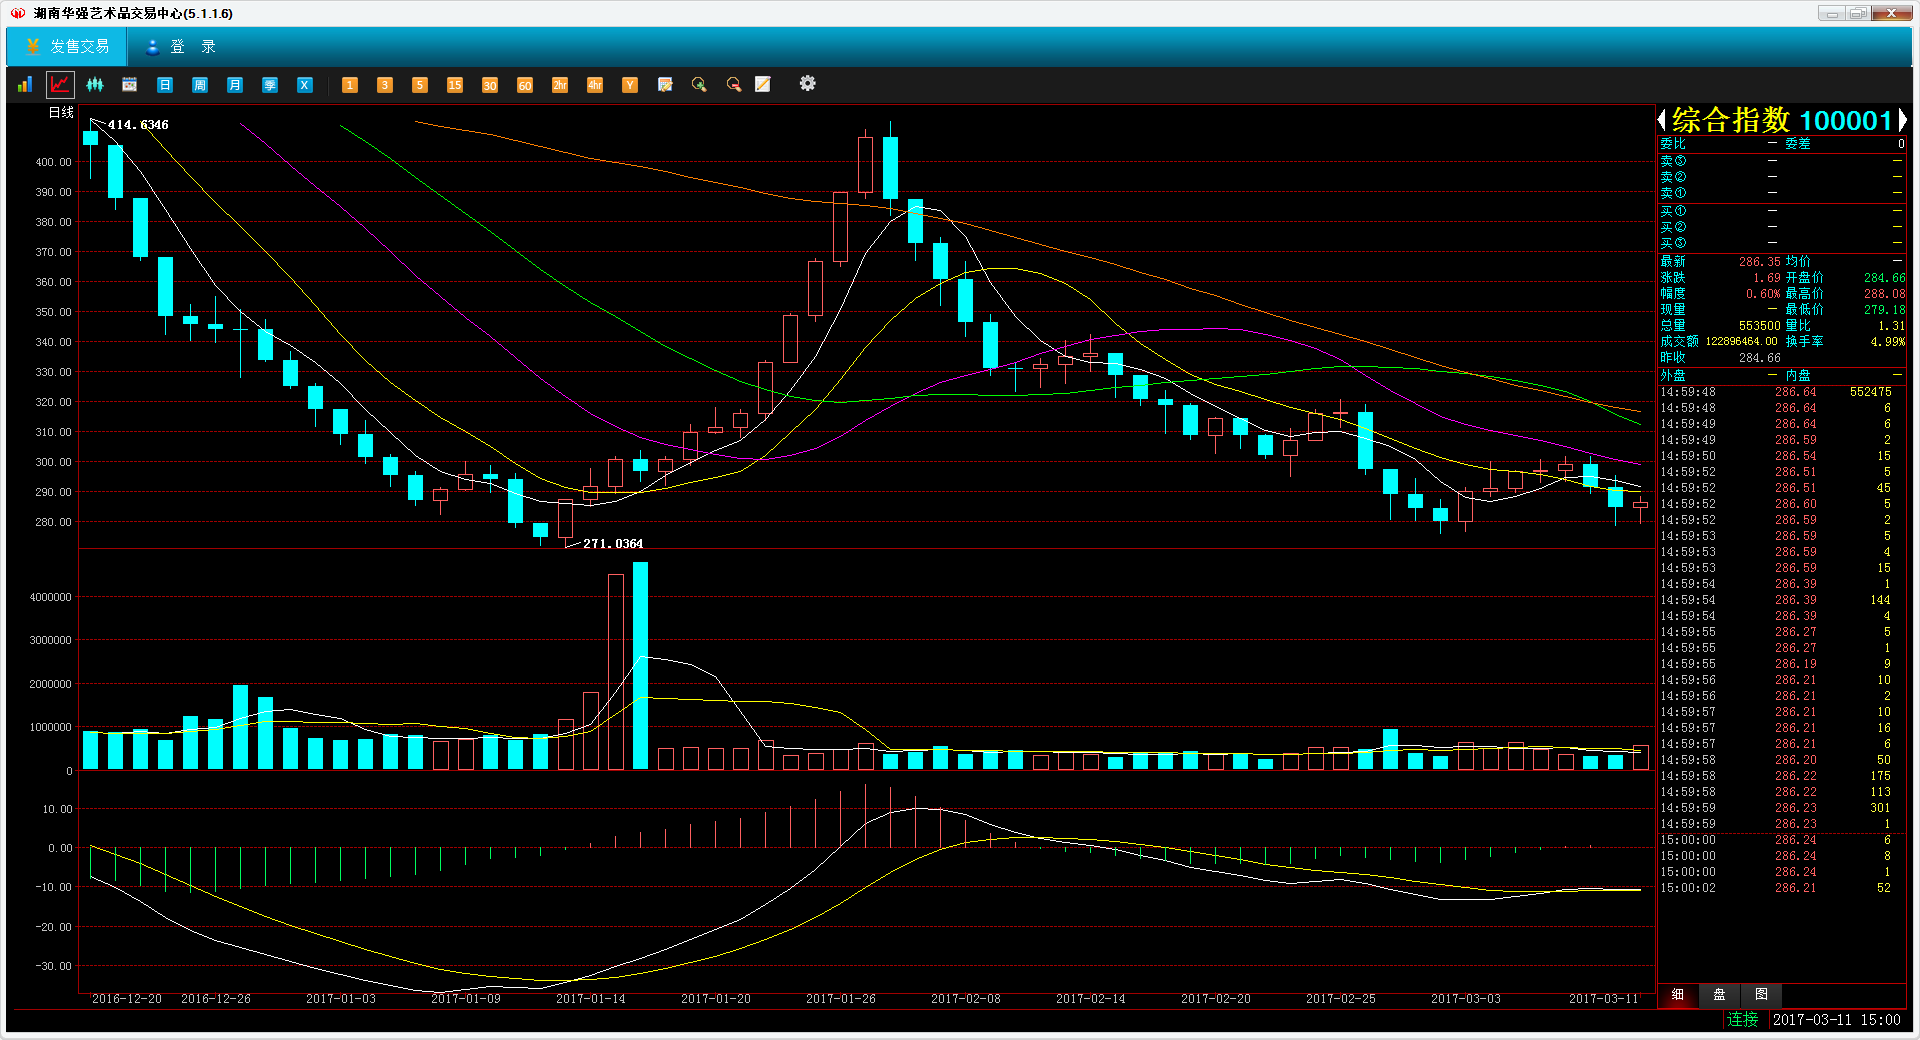Click the orange Y period icon
1920x1040 pixels.
click(630, 85)
